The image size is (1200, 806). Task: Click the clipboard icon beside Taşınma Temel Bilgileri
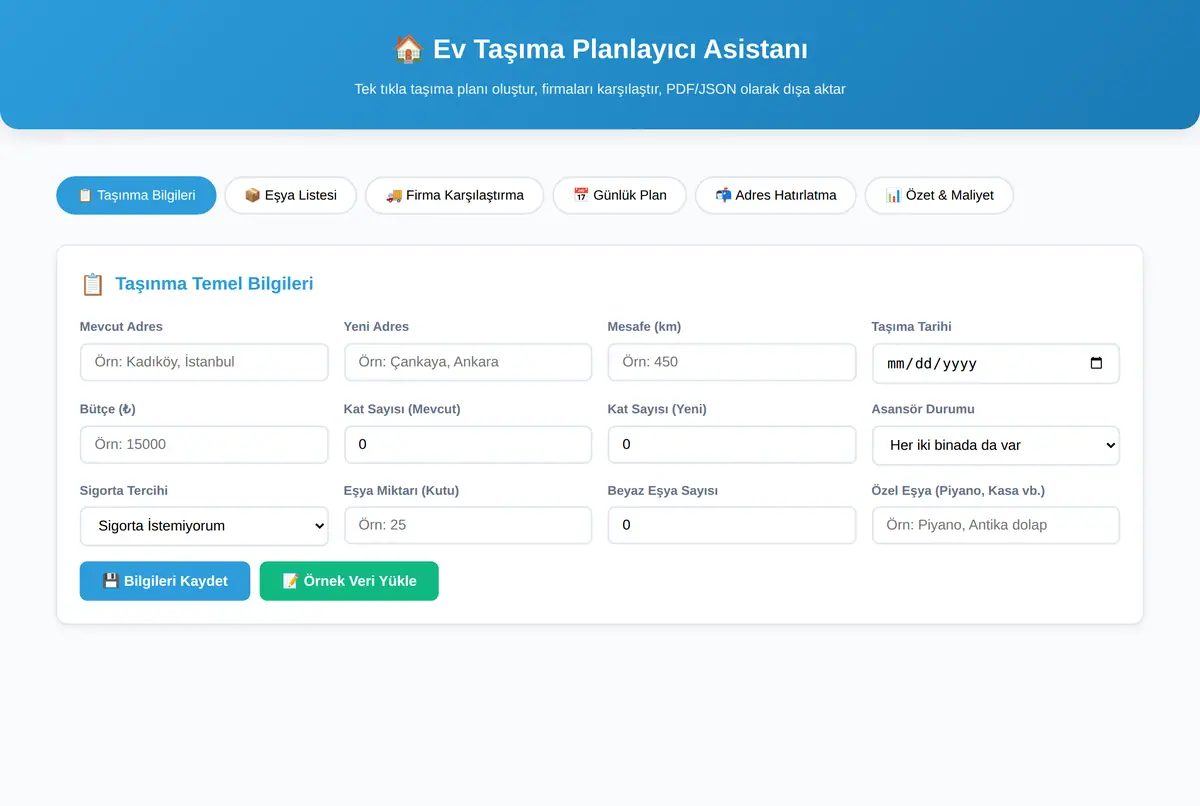click(92, 284)
